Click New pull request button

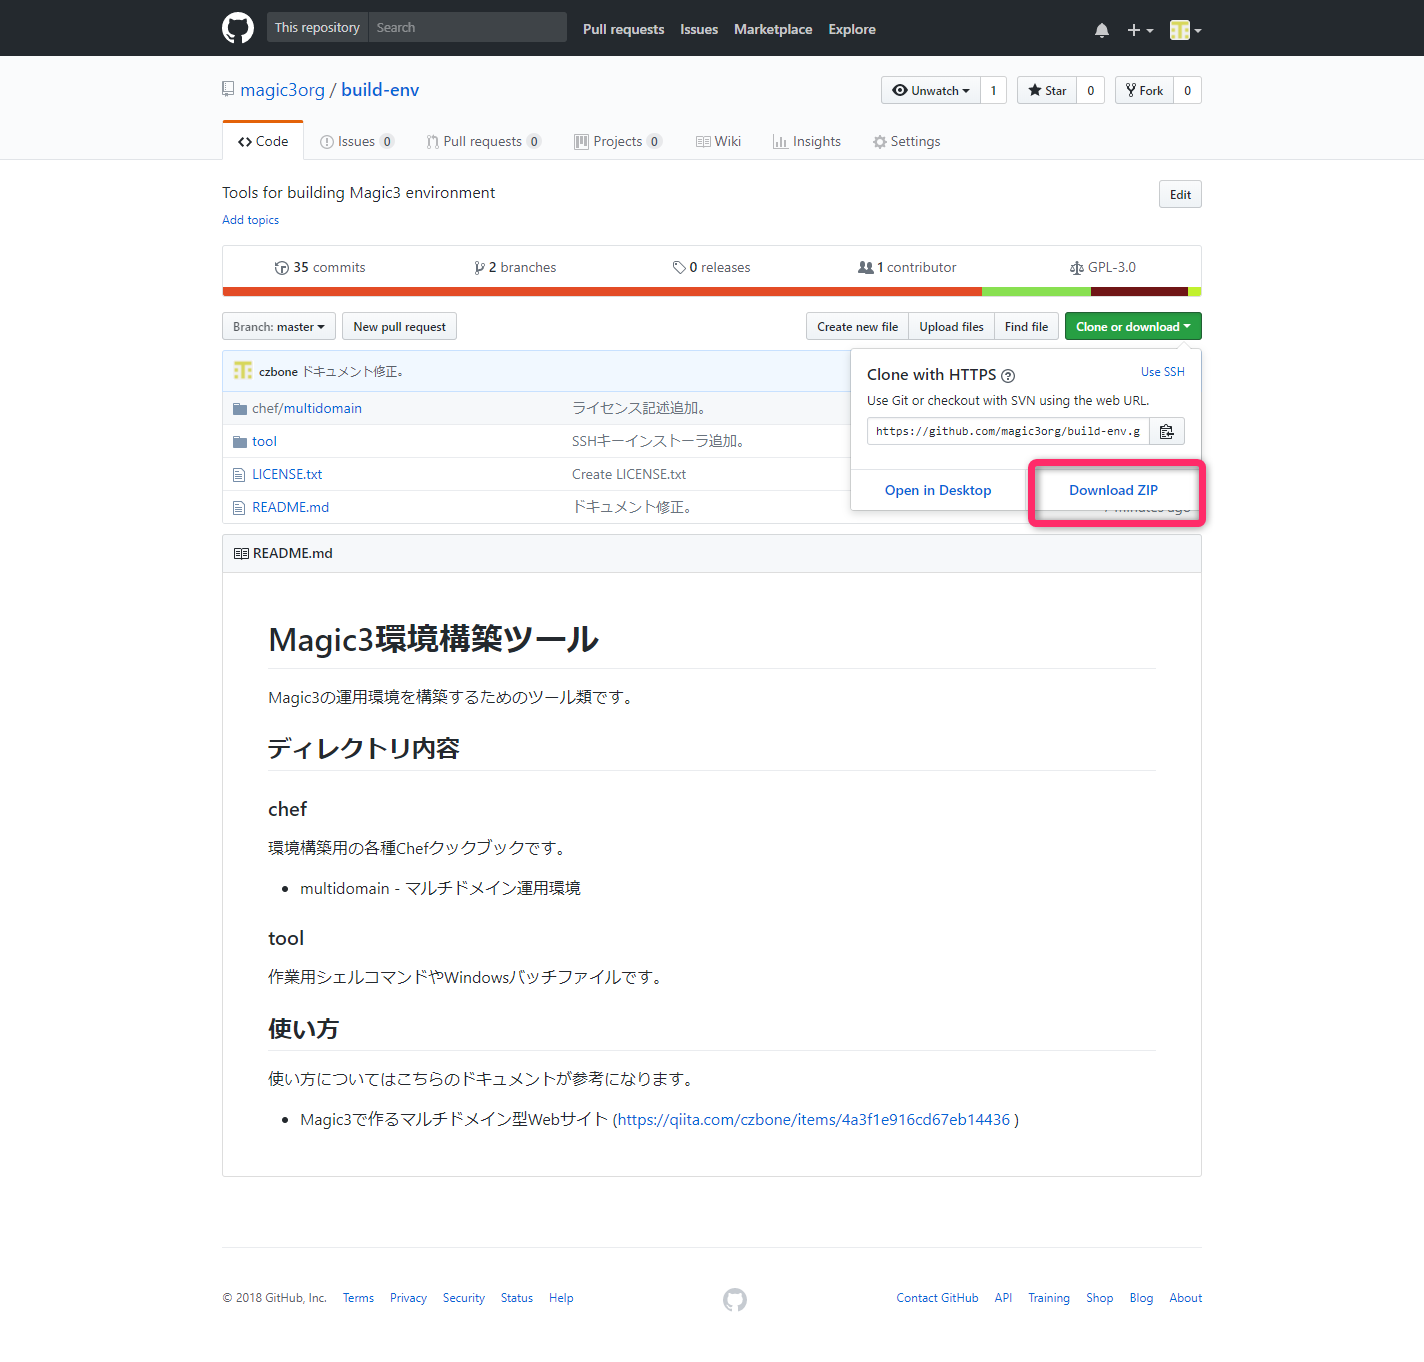(x=399, y=326)
